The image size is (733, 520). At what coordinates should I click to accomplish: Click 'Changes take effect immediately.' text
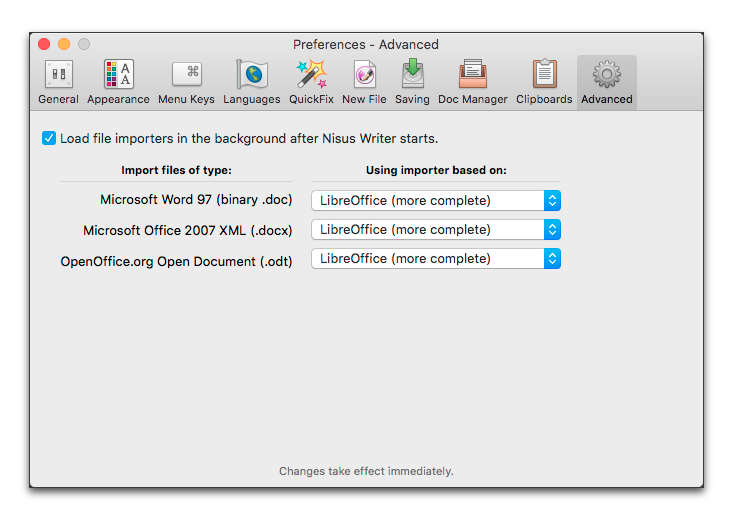point(366,471)
